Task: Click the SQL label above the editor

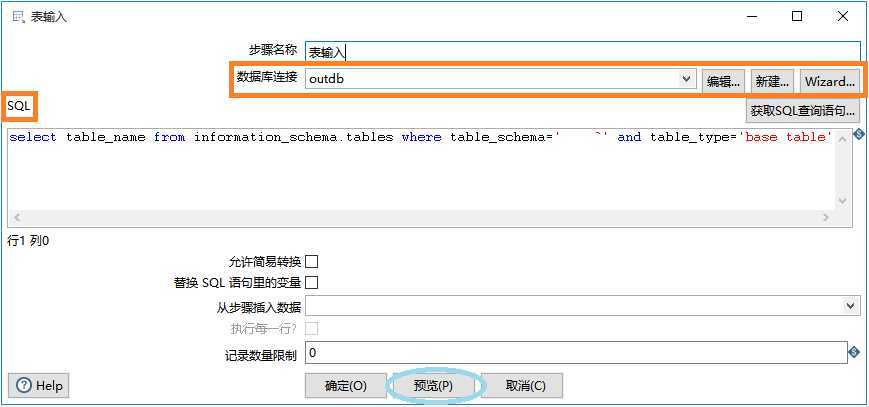Action: [x=19, y=106]
